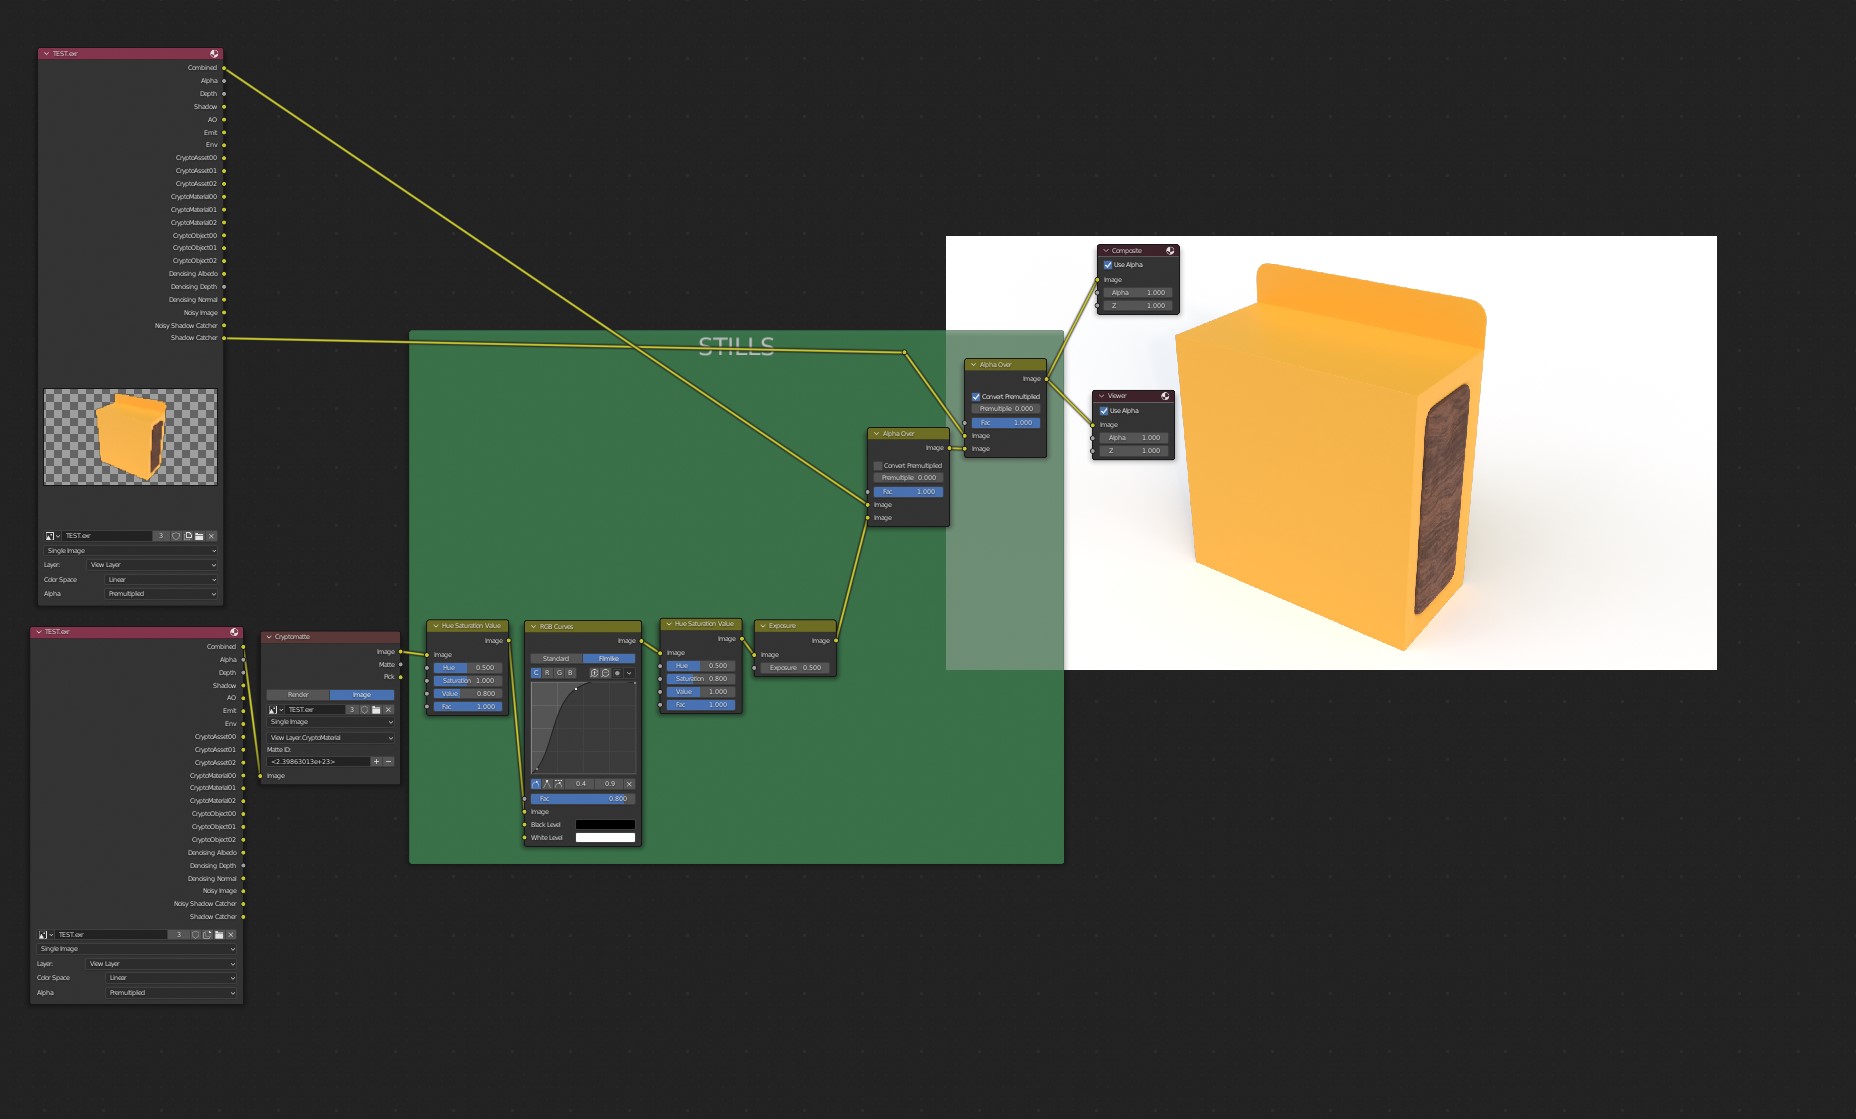This screenshot has height=1119, width=1856.
Task: Switch Cryptomatte source to Image
Action: click(362, 695)
